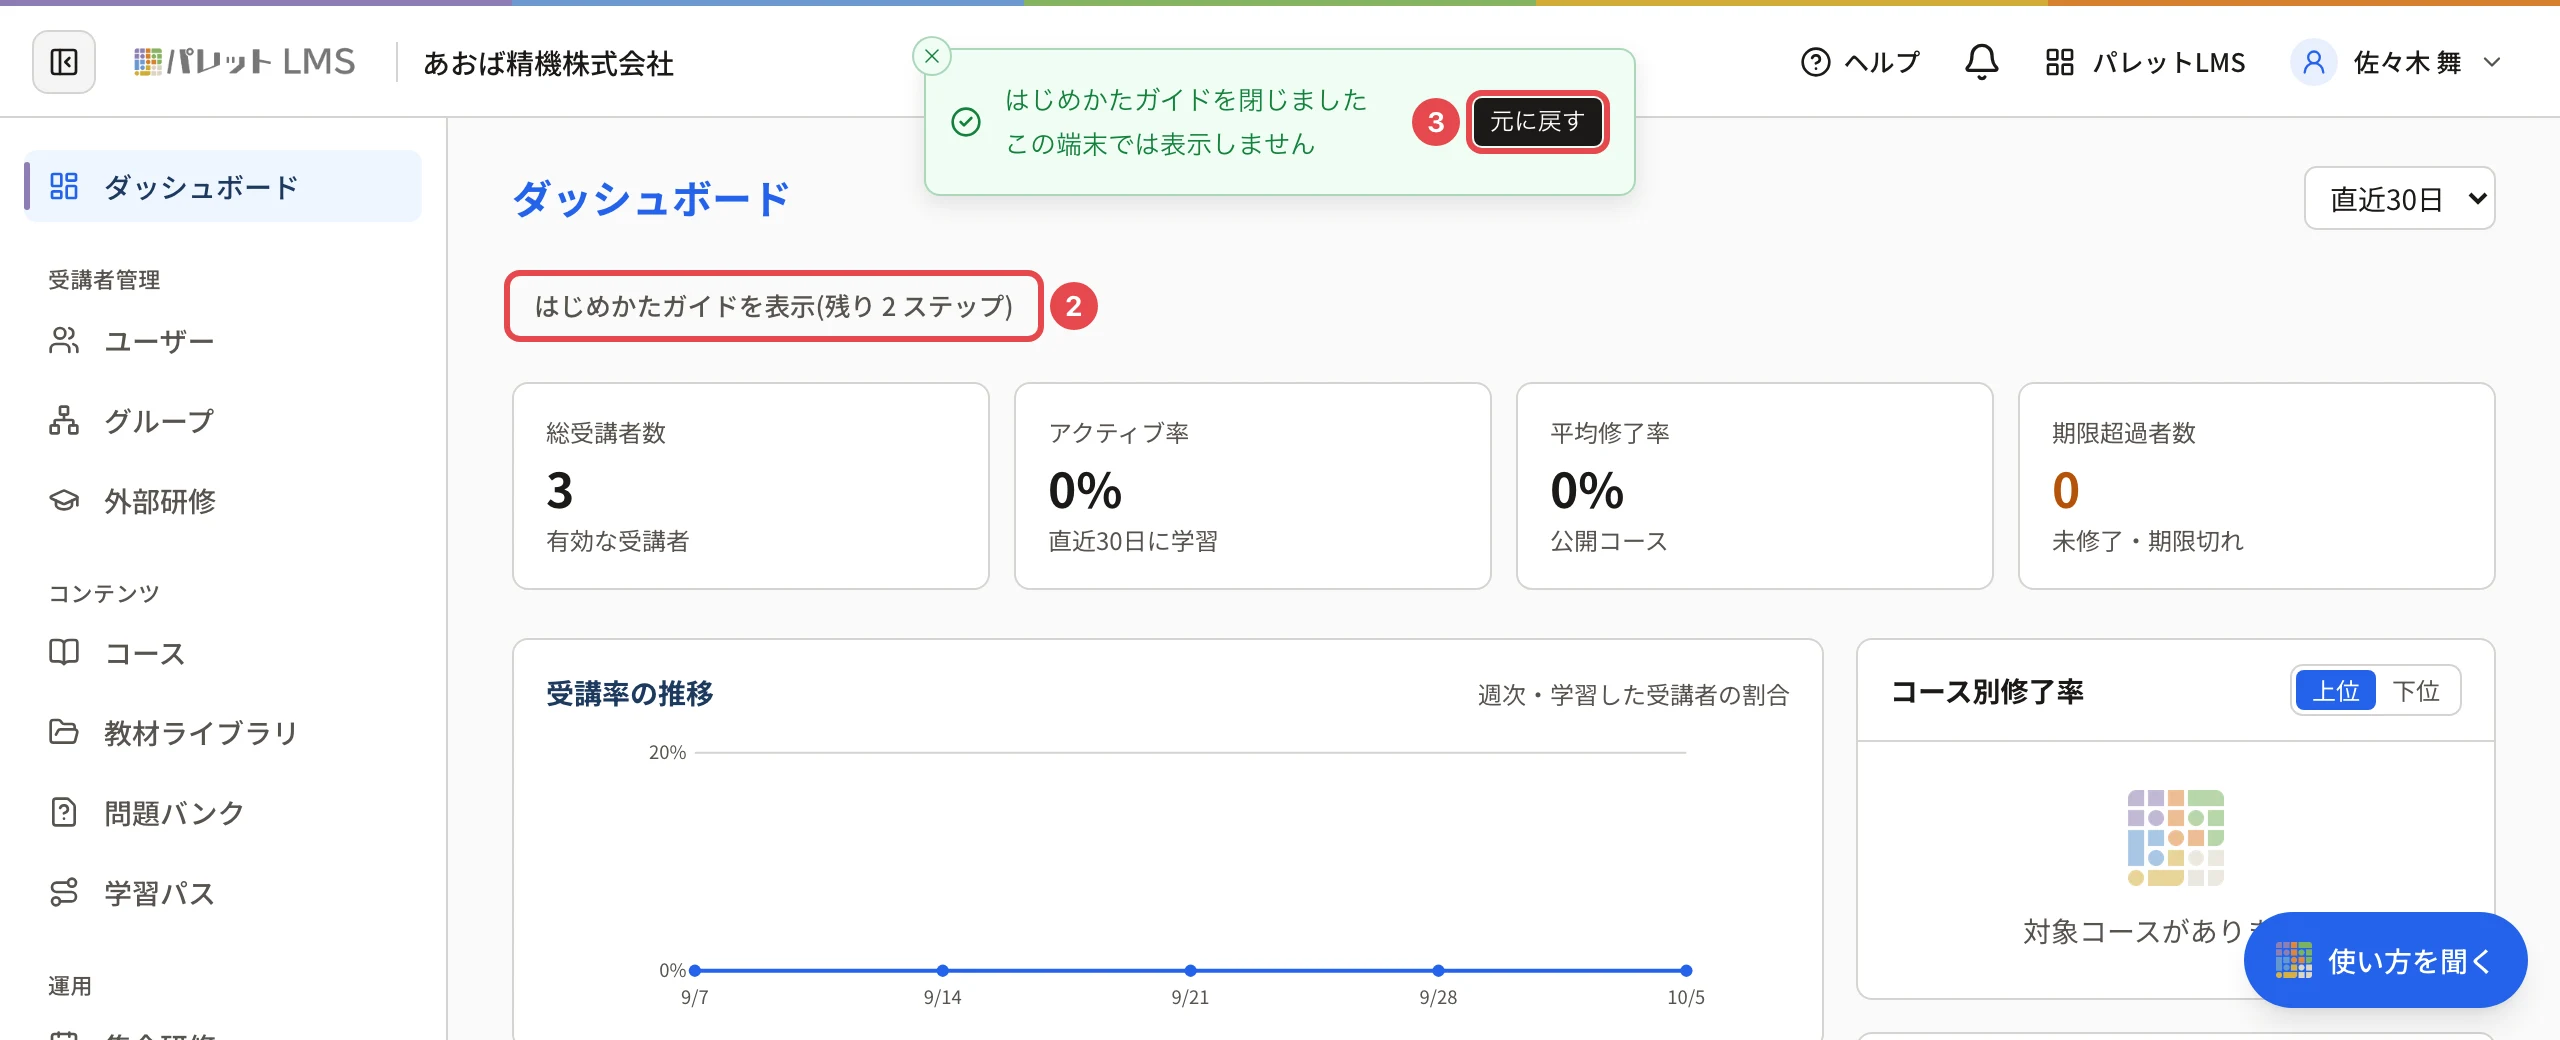Viewport: 2560px width, 1040px height.
Task: Click the 外部研修 graduation cap icon
Action: (x=64, y=500)
